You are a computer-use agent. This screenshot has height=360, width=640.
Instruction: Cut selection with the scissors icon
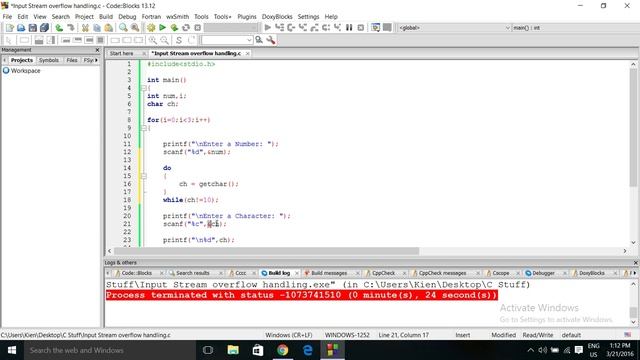pos(85,28)
